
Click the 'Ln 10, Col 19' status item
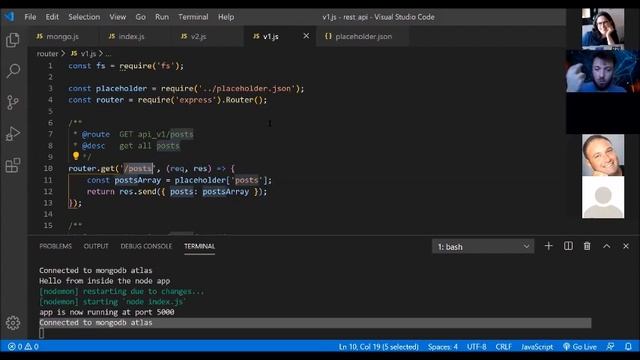click(x=379, y=347)
